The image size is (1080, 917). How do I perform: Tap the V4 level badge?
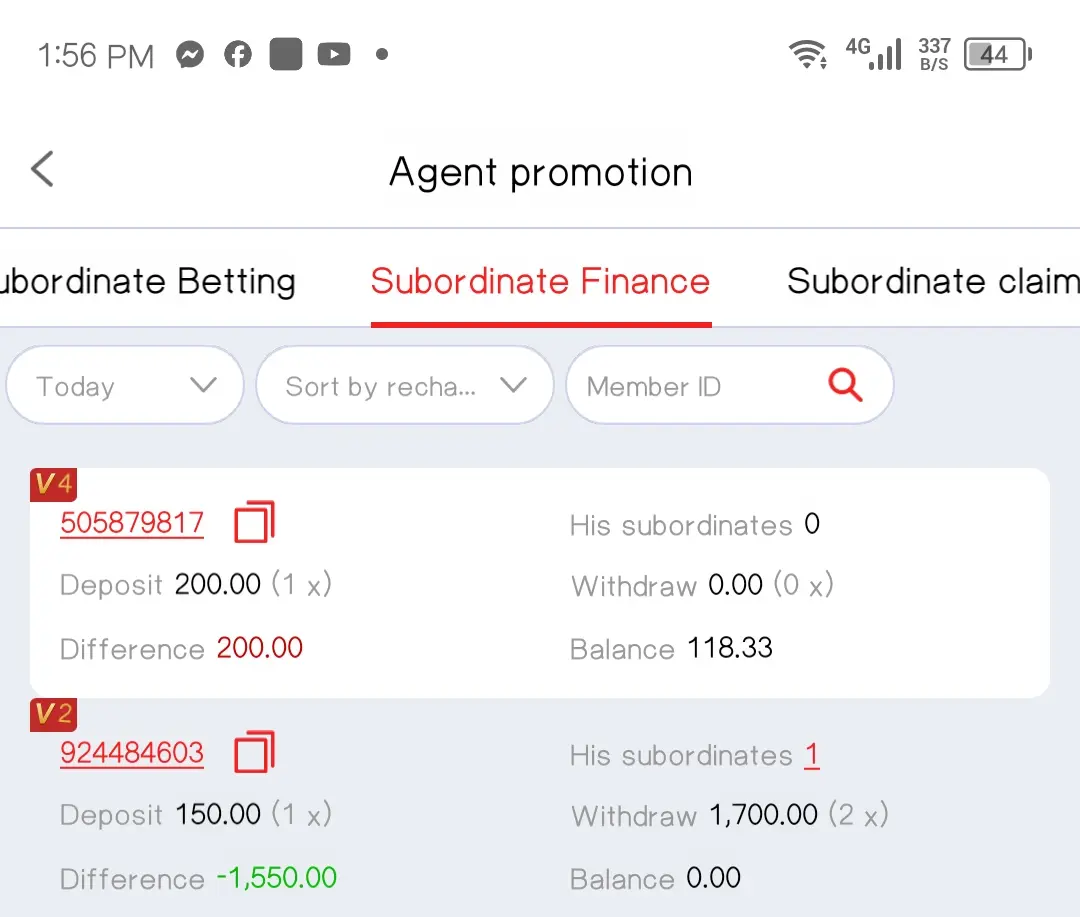[54, 484]
